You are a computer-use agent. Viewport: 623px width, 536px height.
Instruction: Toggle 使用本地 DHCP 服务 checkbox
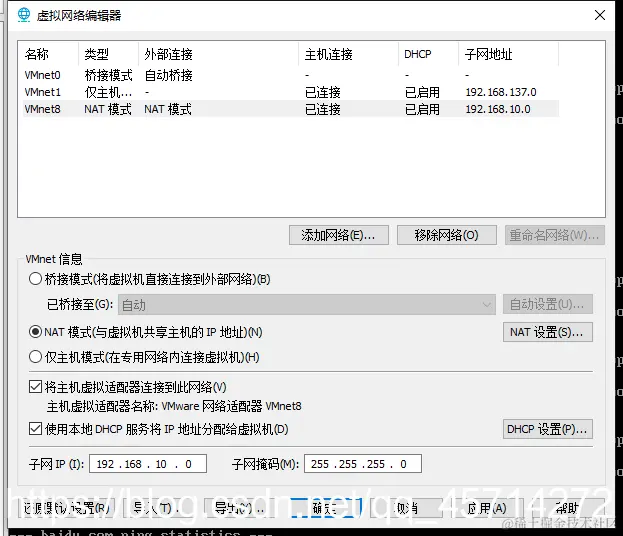pyautogui.click(x=35, y=429)
